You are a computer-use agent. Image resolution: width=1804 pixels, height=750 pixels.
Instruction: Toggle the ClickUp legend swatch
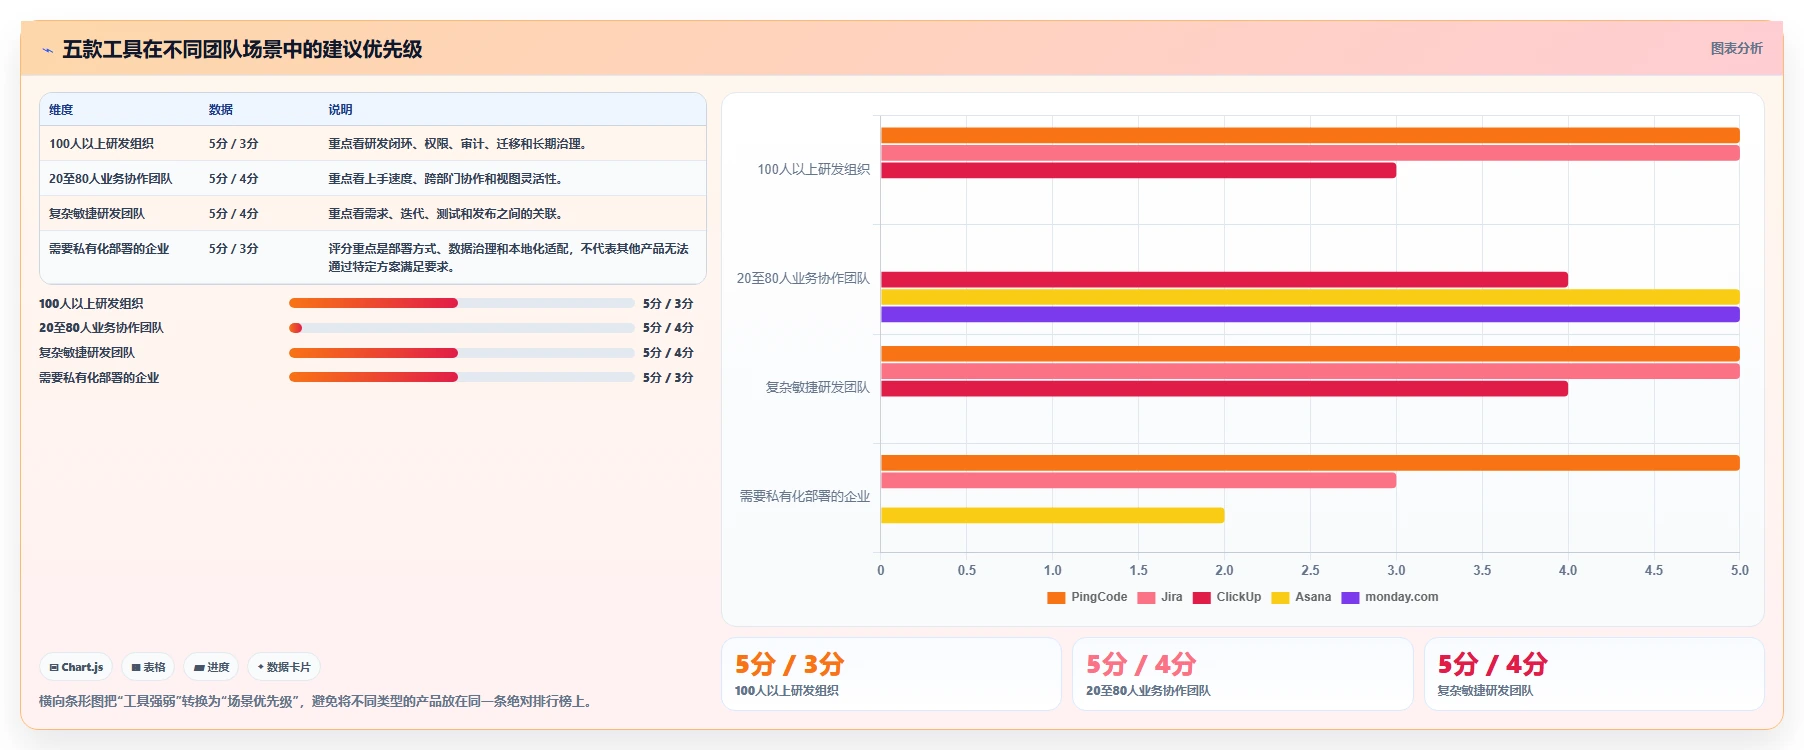(x=1202, y=598)
